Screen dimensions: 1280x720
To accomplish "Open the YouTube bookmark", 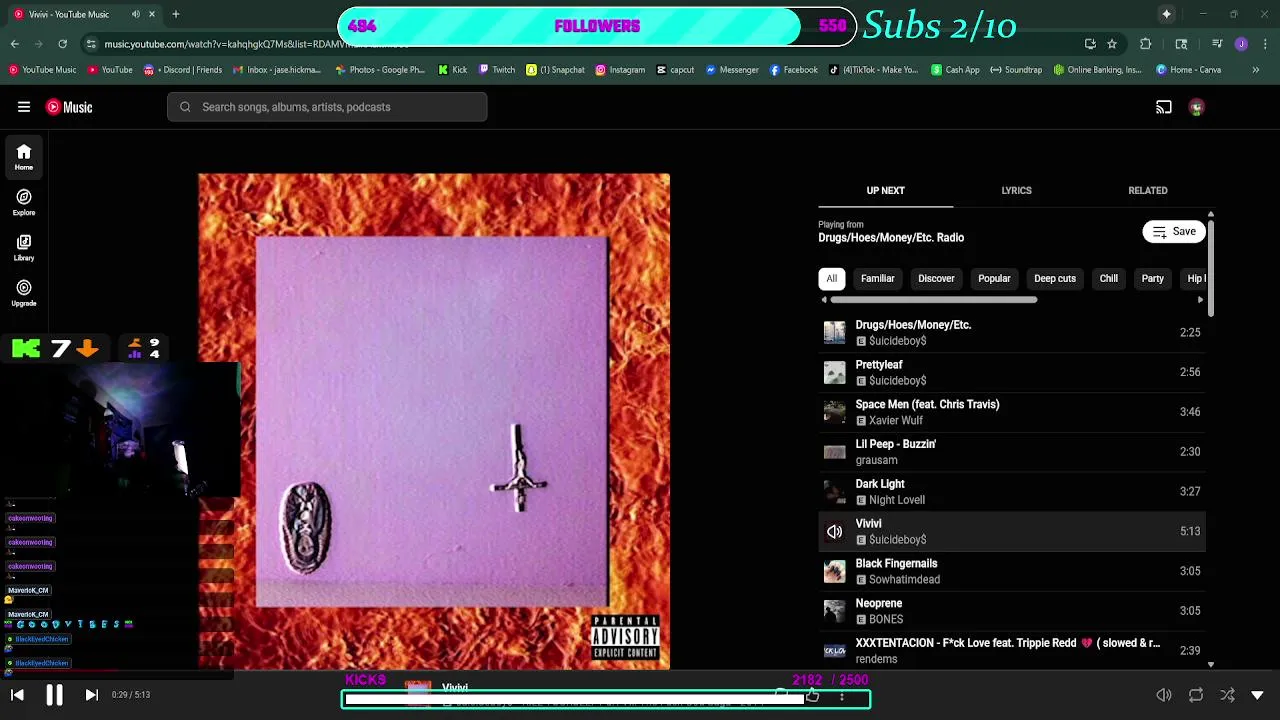I will pyautogui.click(x=110, y=70).
